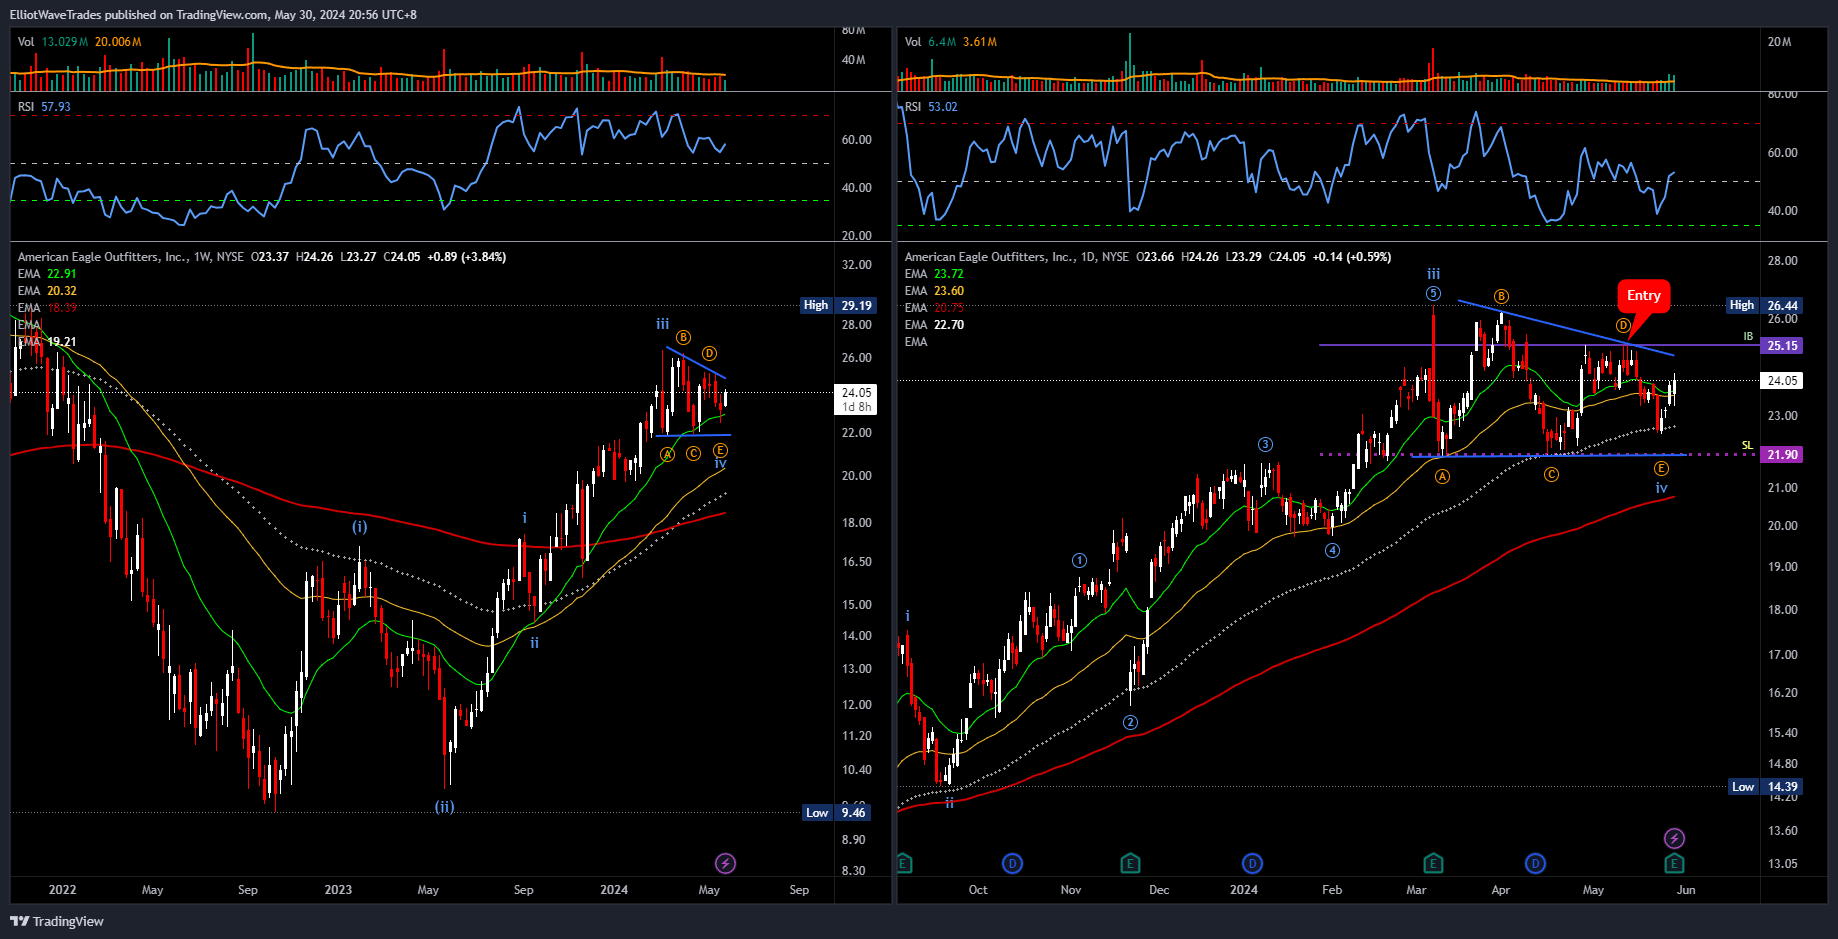Open the lightning event icon on daily chart

[1674, 838]
